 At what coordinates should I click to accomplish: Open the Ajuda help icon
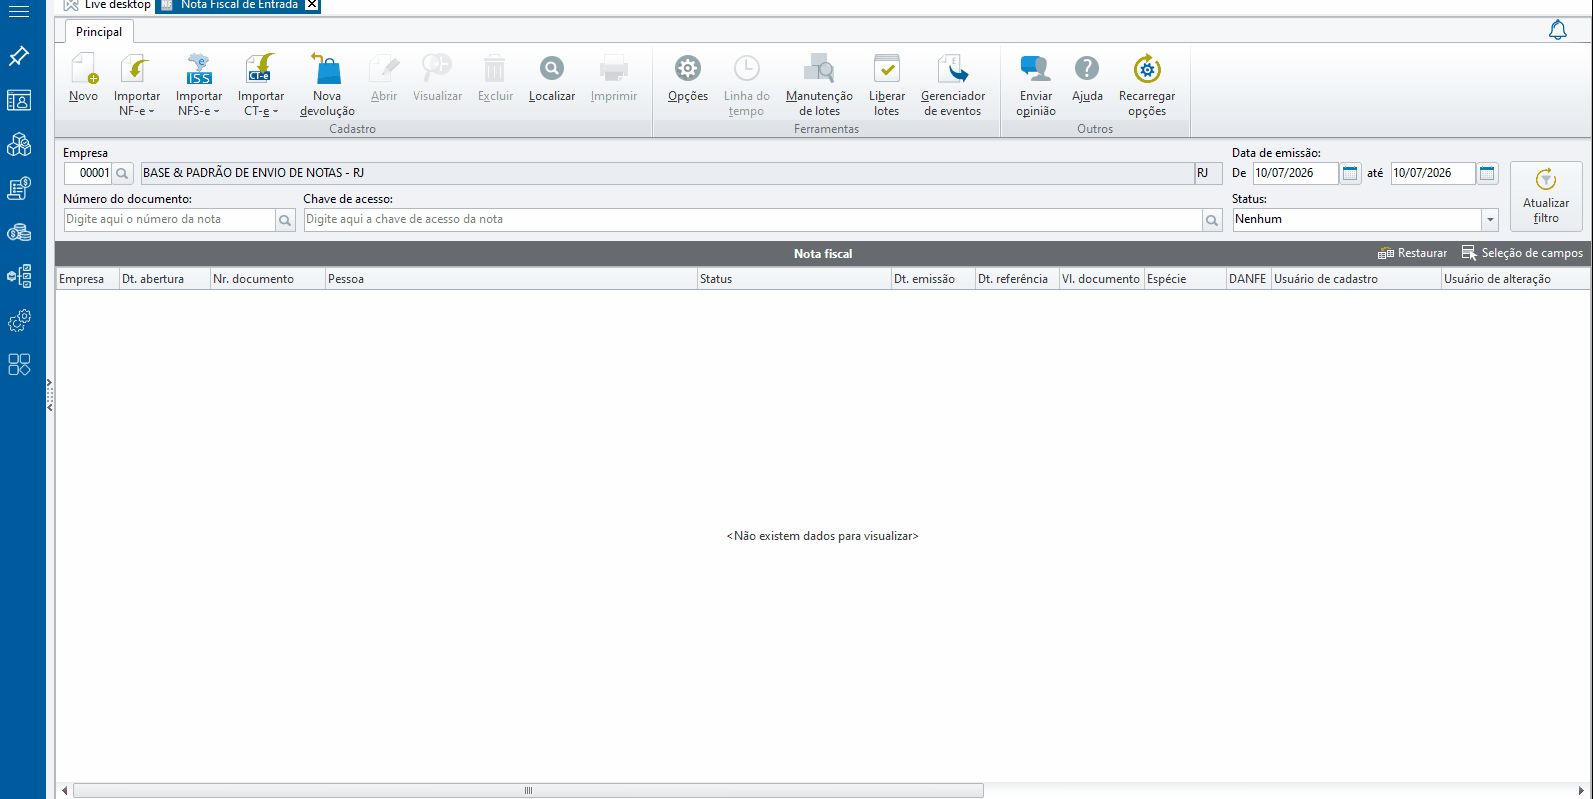click(x=1087, y=69)
